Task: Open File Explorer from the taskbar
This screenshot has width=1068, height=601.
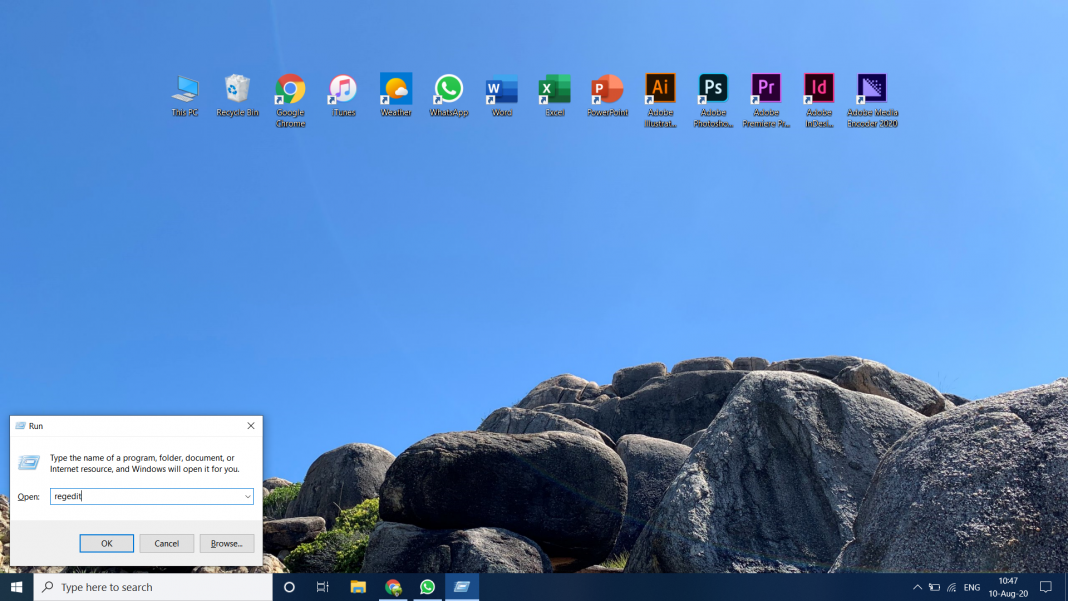Action: [x=357, y=587]
